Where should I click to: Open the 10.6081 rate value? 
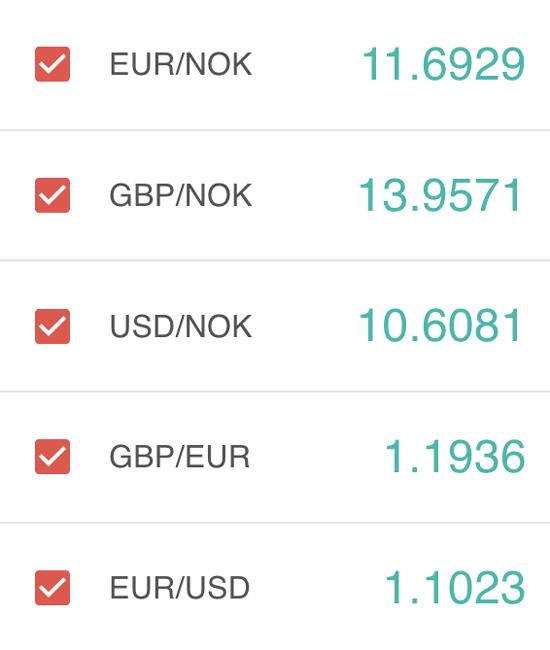pos(440,326)
